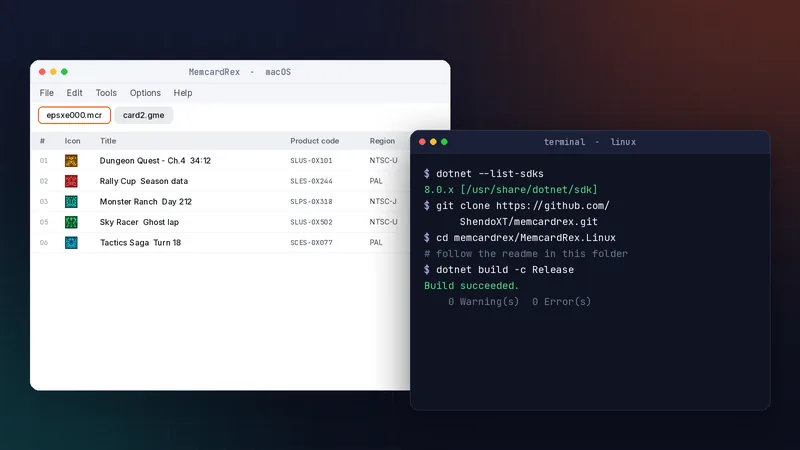
Task: Click the 'terminal - linux' window title
Action: (590, 142)
